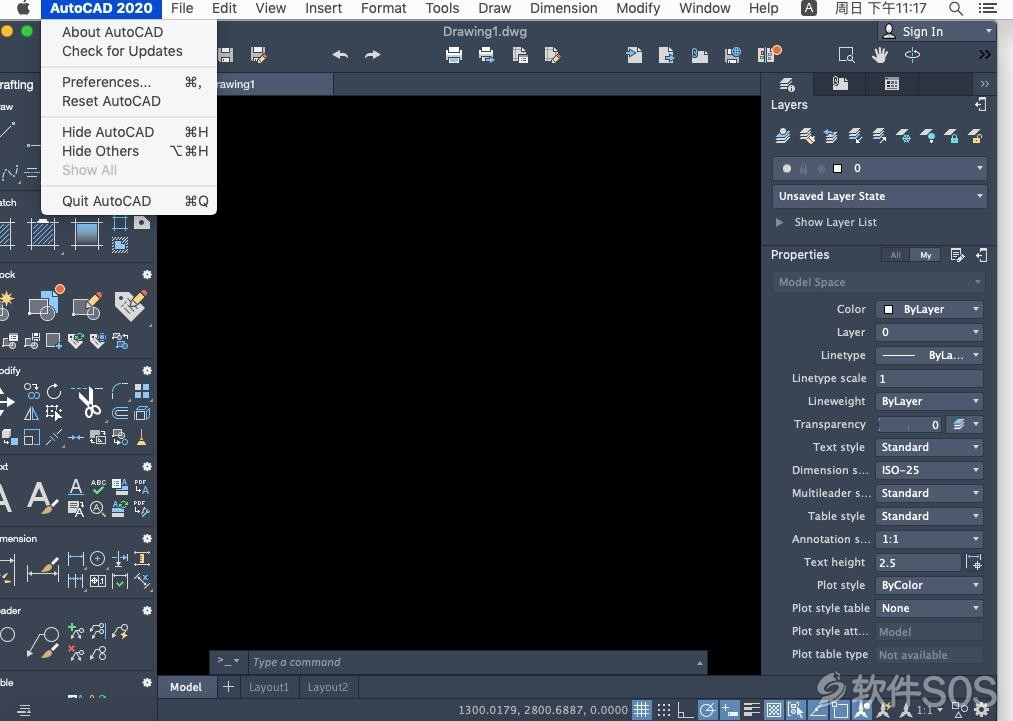Select the My properties filter button

pyautogui.click(x=926, y=255)
